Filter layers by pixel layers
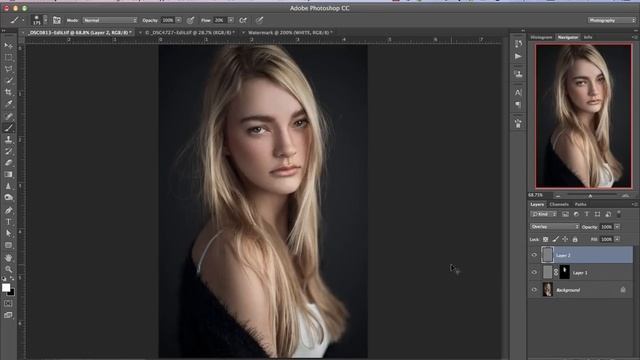This screenshot has height=360, width=640. click(x=565, y=214)
